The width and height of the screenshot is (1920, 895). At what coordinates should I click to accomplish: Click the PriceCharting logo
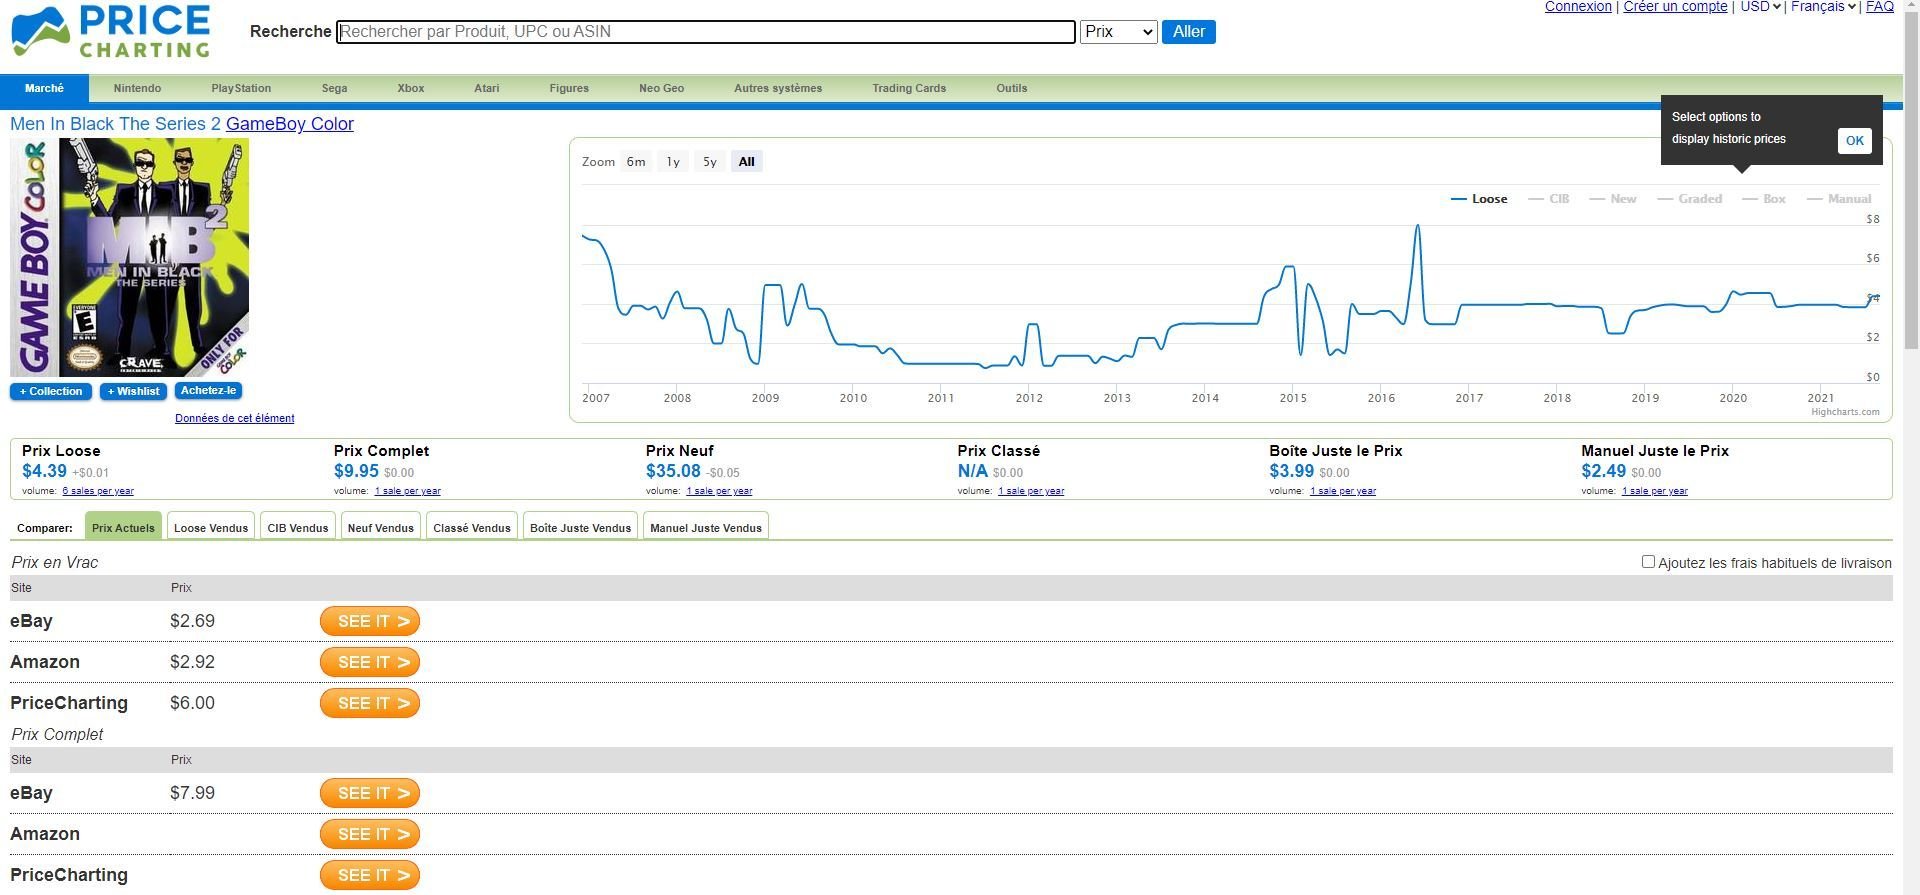(111, 31)
